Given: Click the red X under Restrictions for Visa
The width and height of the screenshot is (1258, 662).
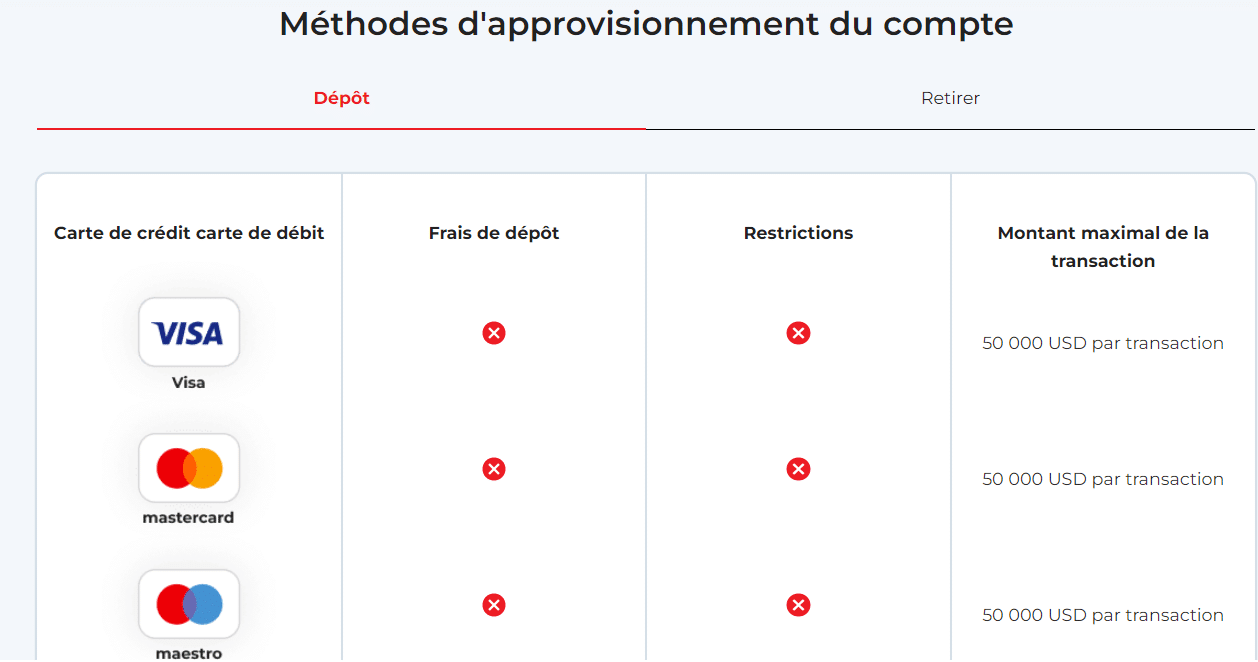Looking at the screenshot, I should pyautogui.click(x=798, y=333).
